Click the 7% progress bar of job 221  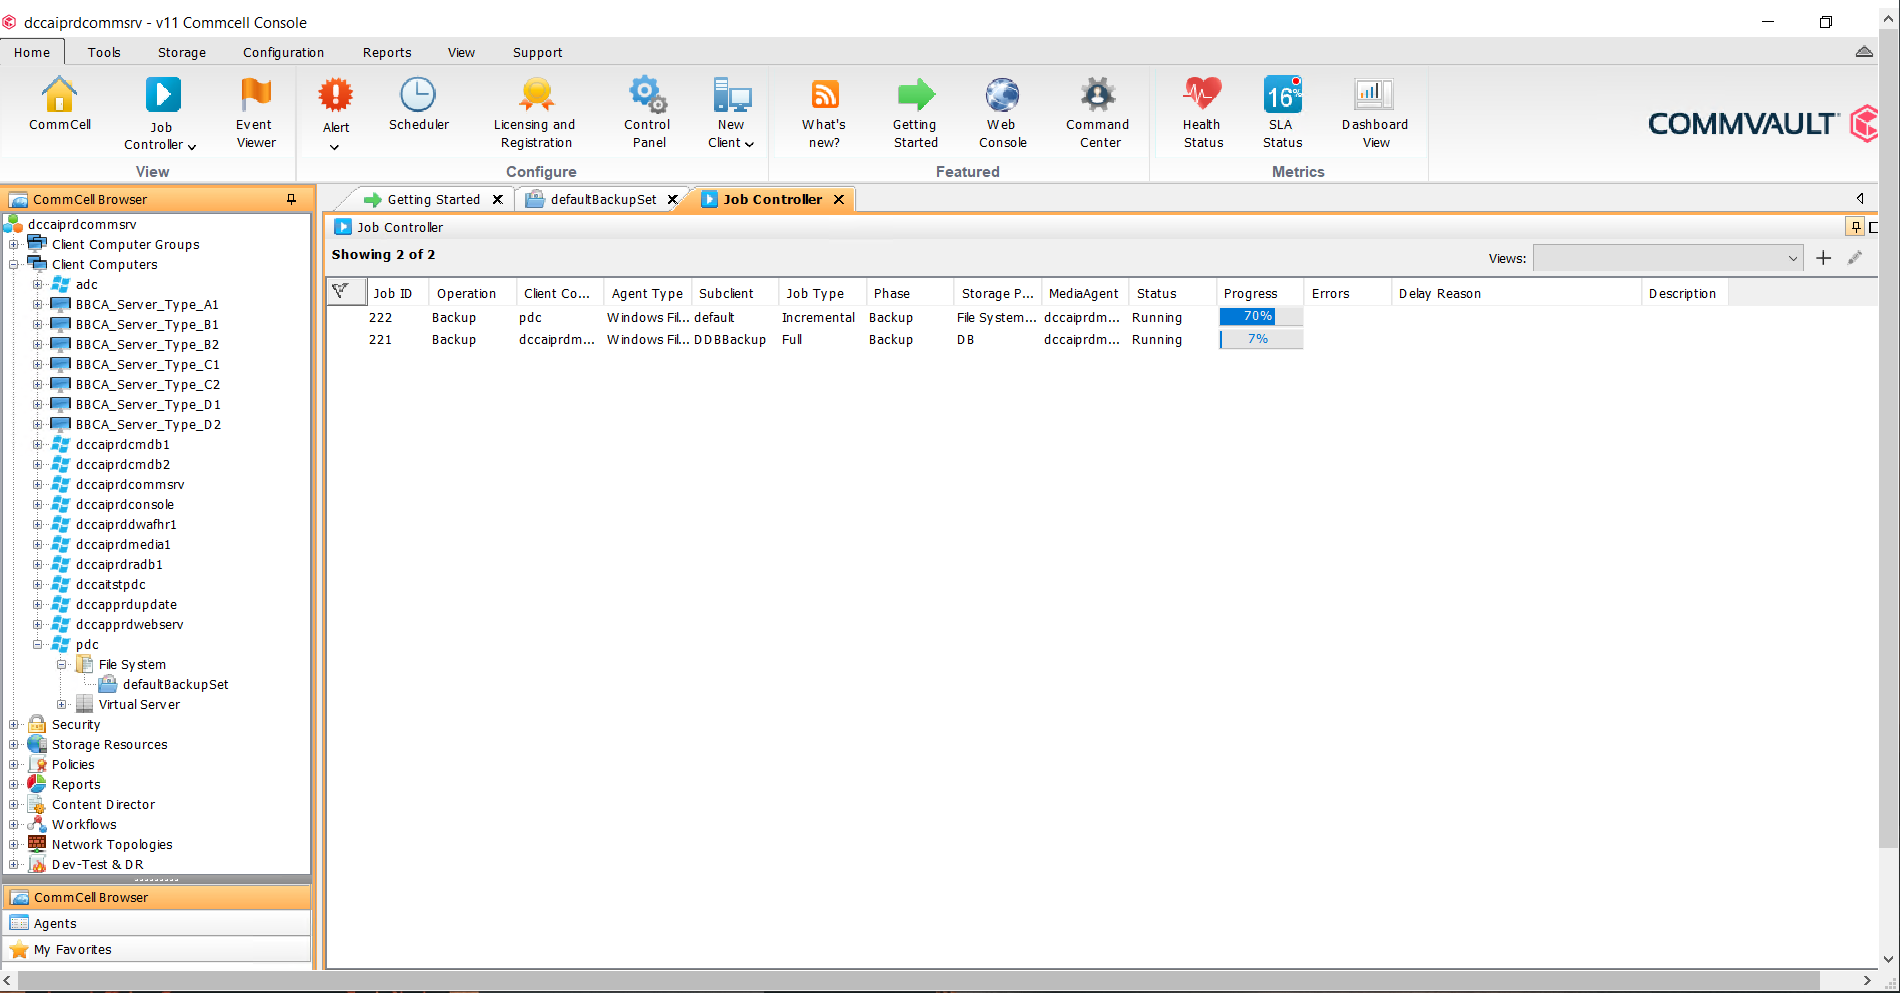[1260, 339]
